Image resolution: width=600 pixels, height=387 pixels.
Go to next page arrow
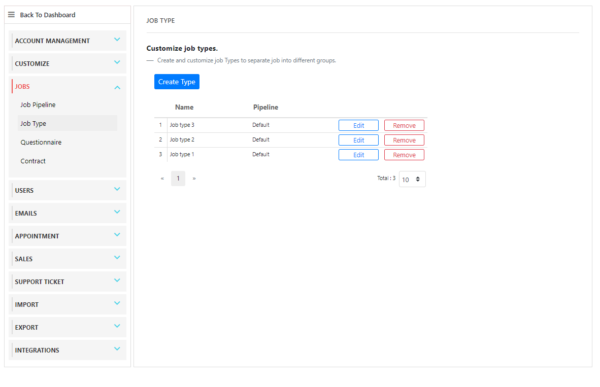click(194, 178)
